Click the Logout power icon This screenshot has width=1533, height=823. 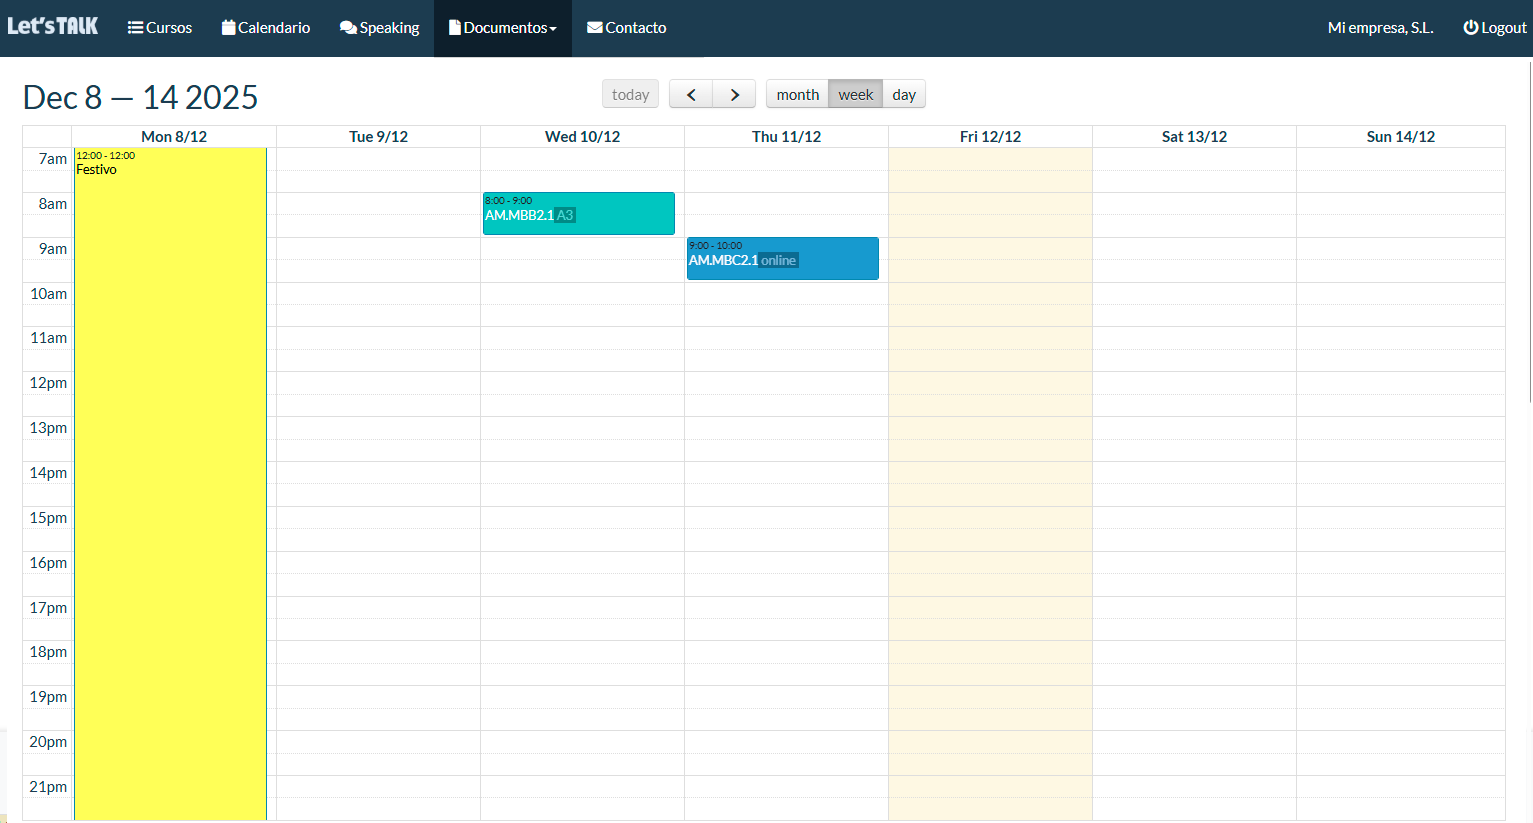(x=1470, y=28)
